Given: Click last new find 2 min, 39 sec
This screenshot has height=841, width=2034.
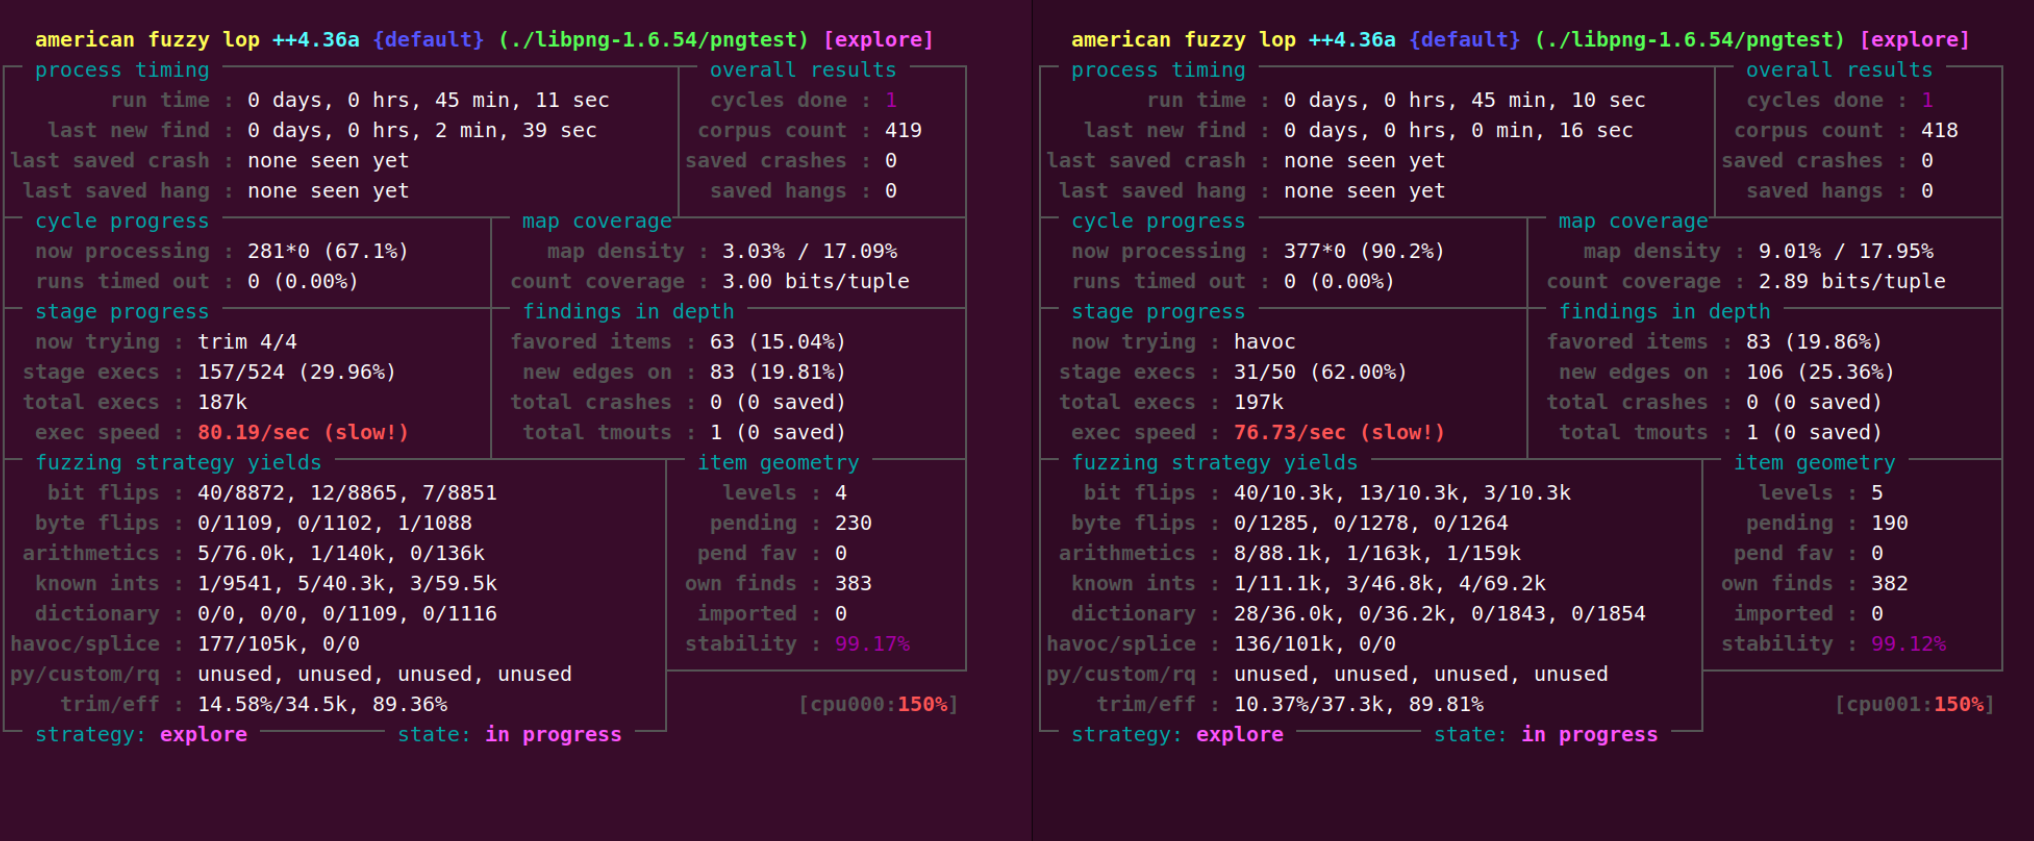Looking at the screenshot, I should [x=422, y=130].
